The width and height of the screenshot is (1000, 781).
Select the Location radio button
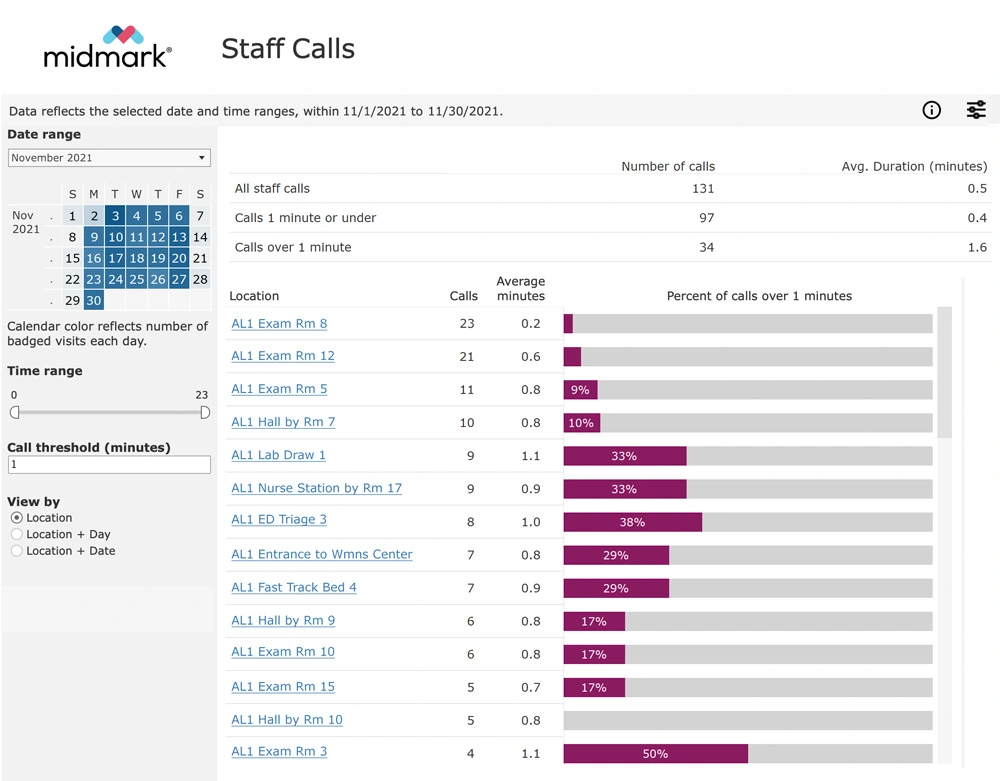click(16, 518)
